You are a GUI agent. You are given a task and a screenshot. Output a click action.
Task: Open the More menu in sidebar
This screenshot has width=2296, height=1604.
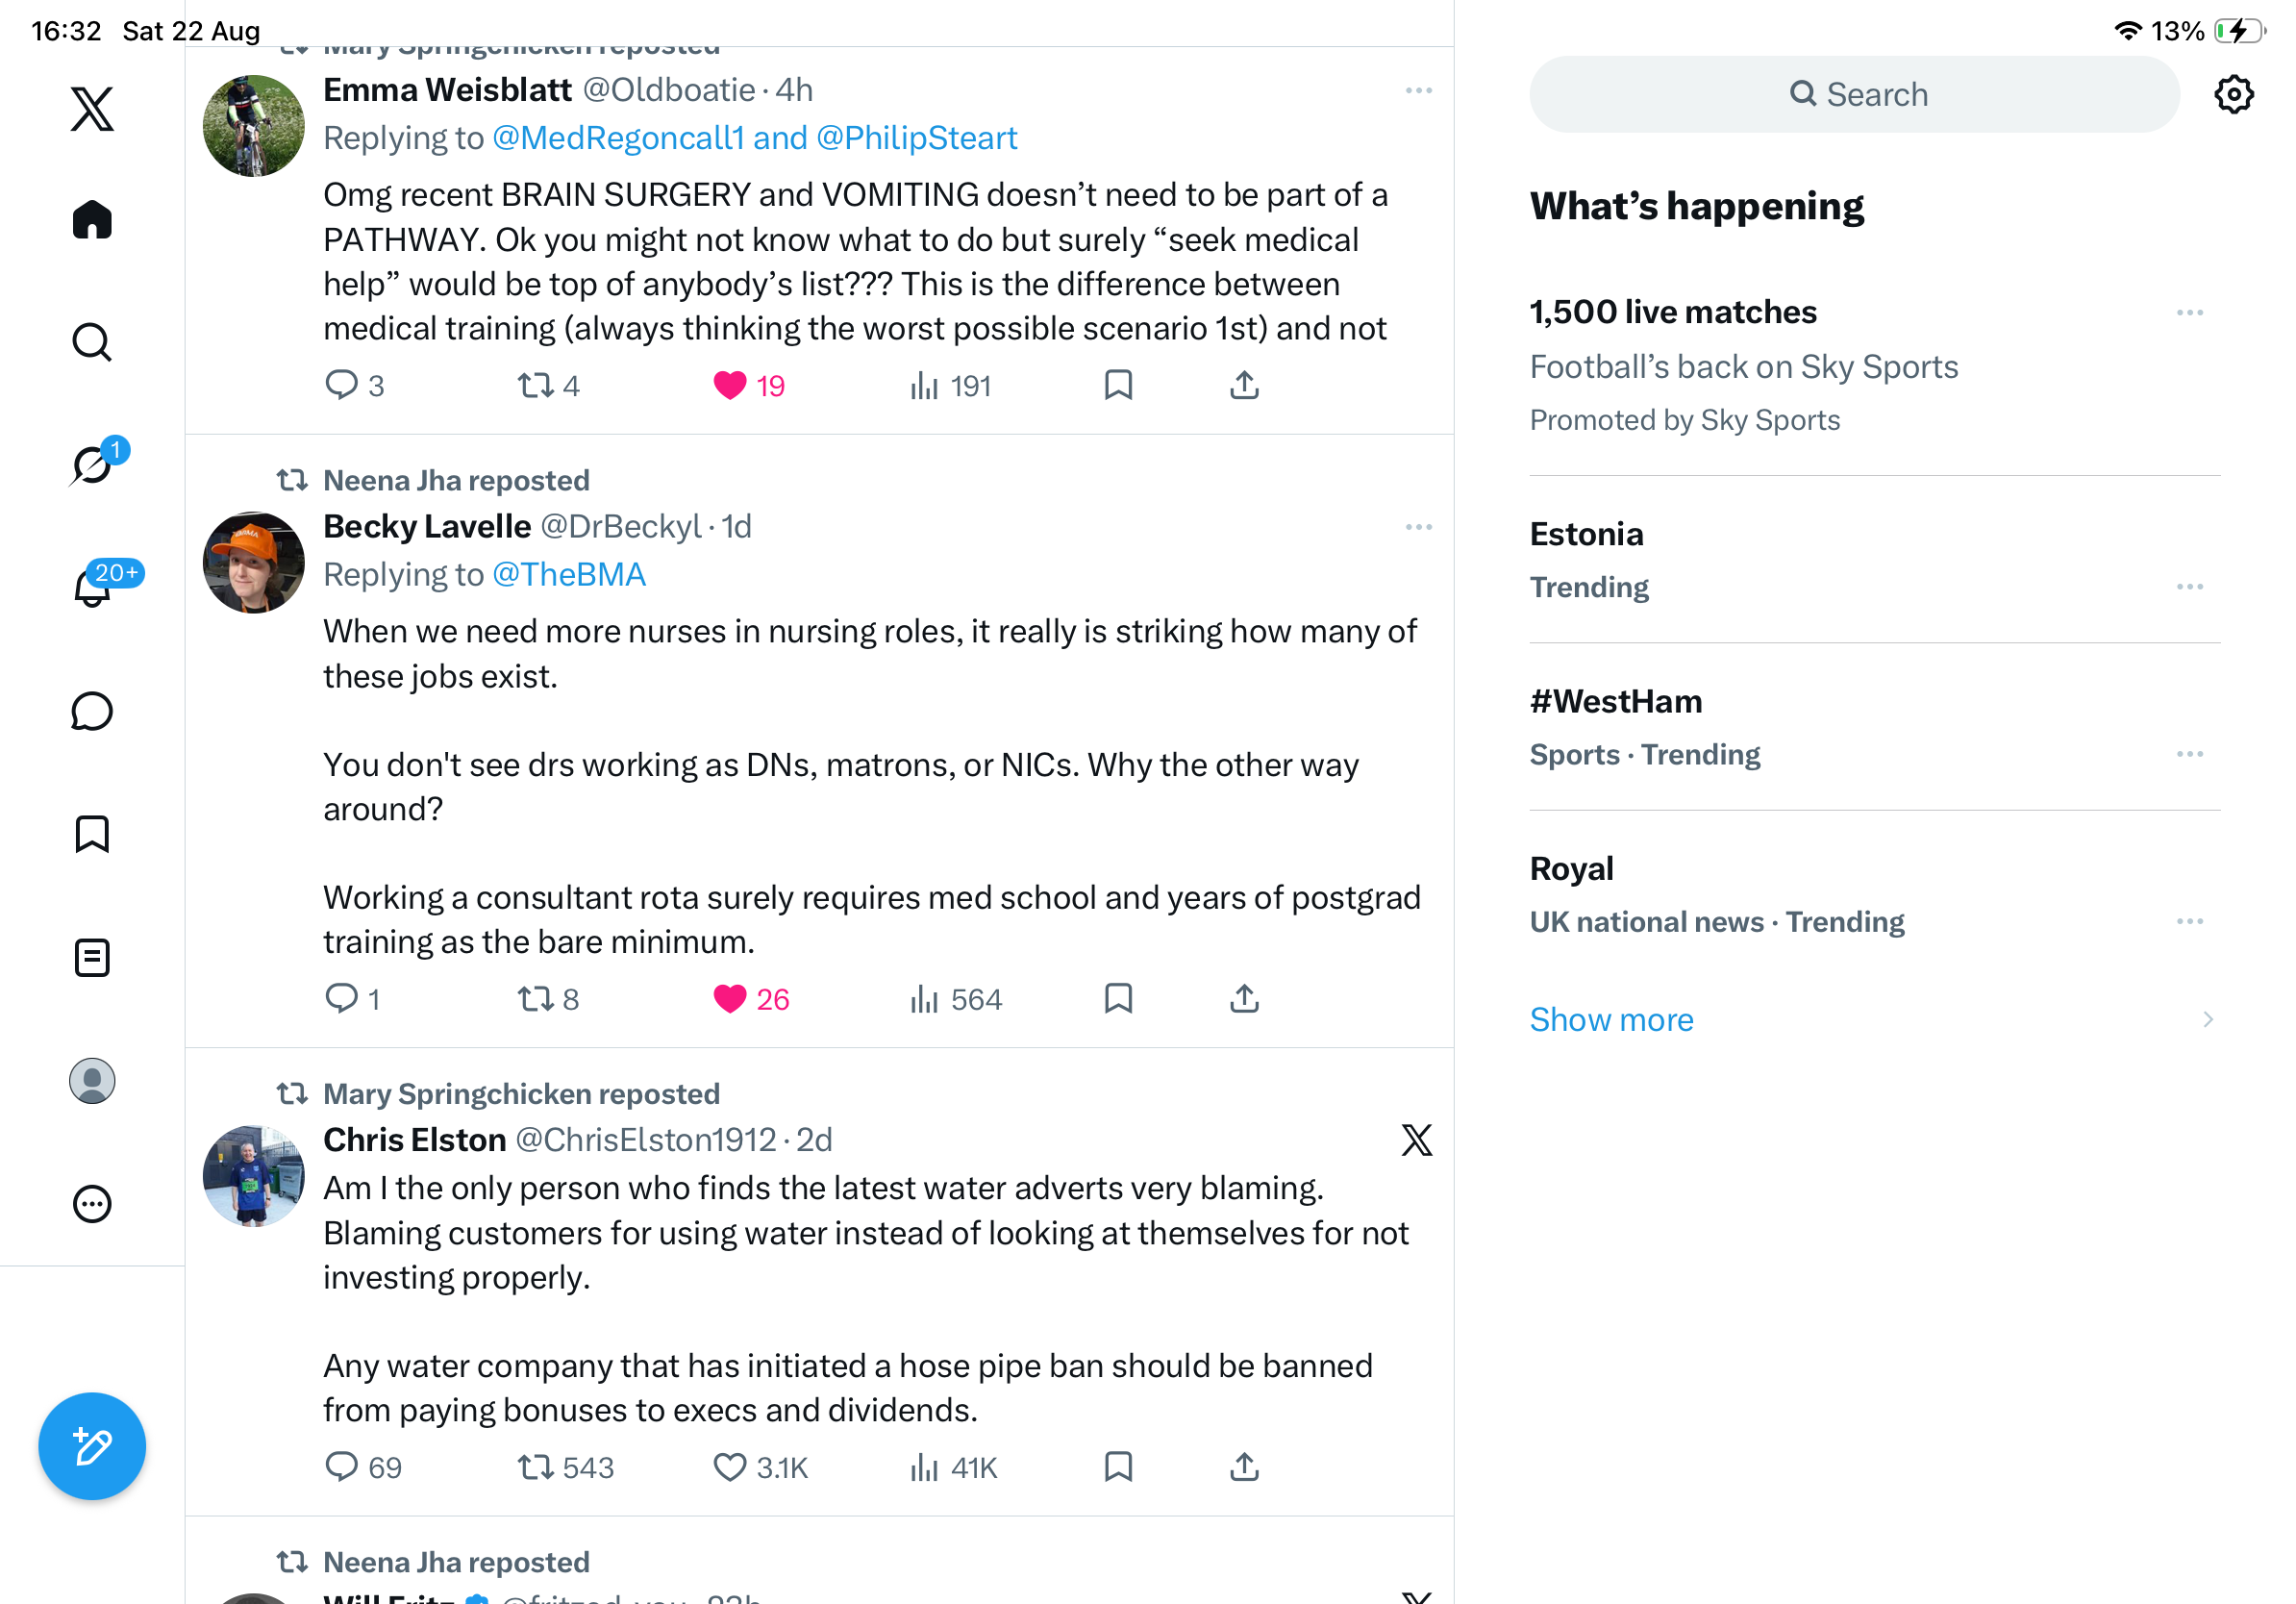[x=92, y=1204]
